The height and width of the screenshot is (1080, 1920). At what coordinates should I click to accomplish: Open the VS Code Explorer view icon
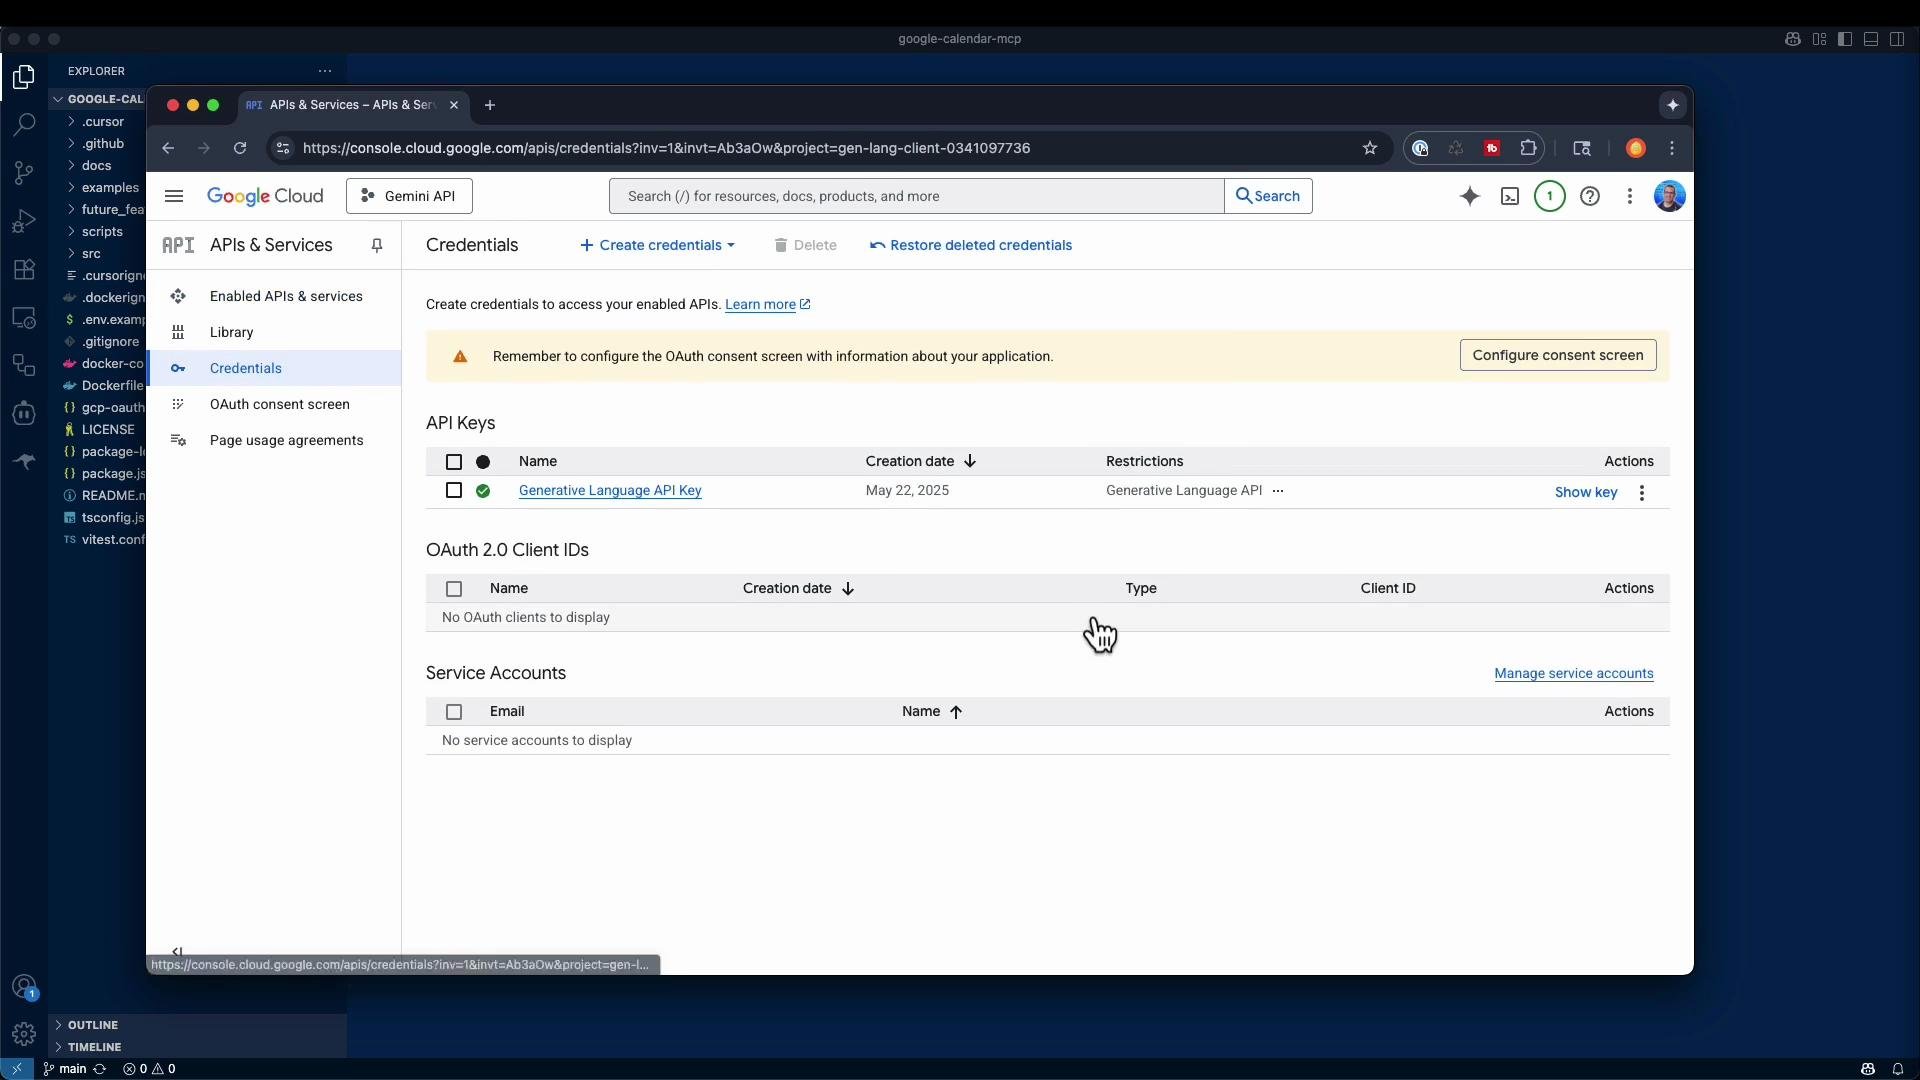24,77
